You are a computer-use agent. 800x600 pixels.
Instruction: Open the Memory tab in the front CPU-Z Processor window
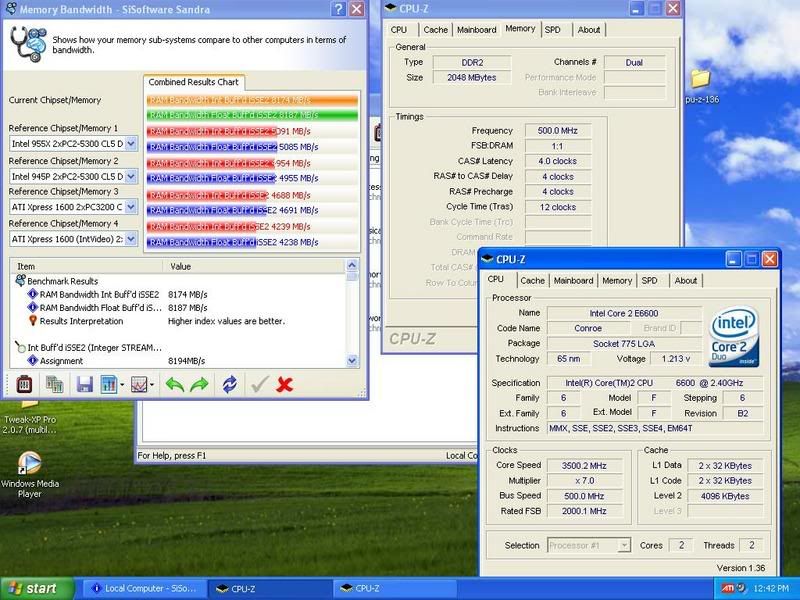tap(617, 281)
